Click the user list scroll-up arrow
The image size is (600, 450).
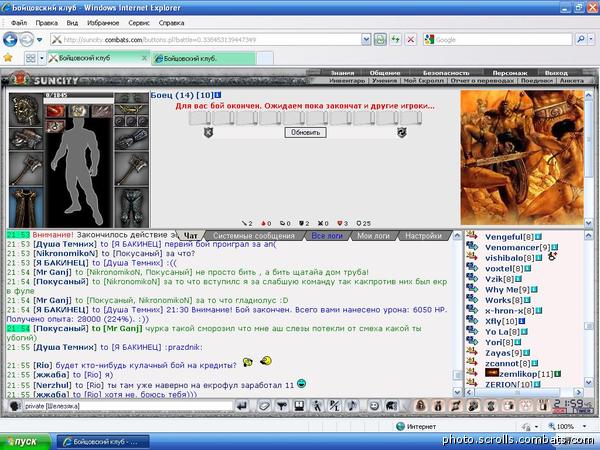pyautogui.click(x=589, y=236)
